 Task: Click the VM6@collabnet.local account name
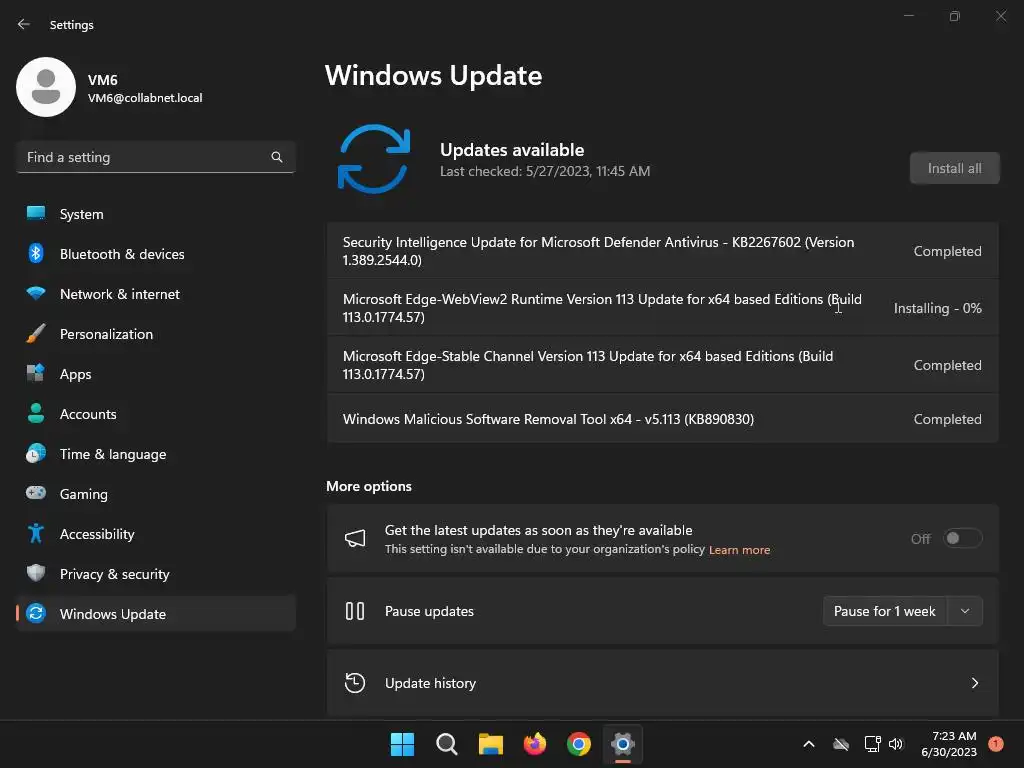pos(145,97)
